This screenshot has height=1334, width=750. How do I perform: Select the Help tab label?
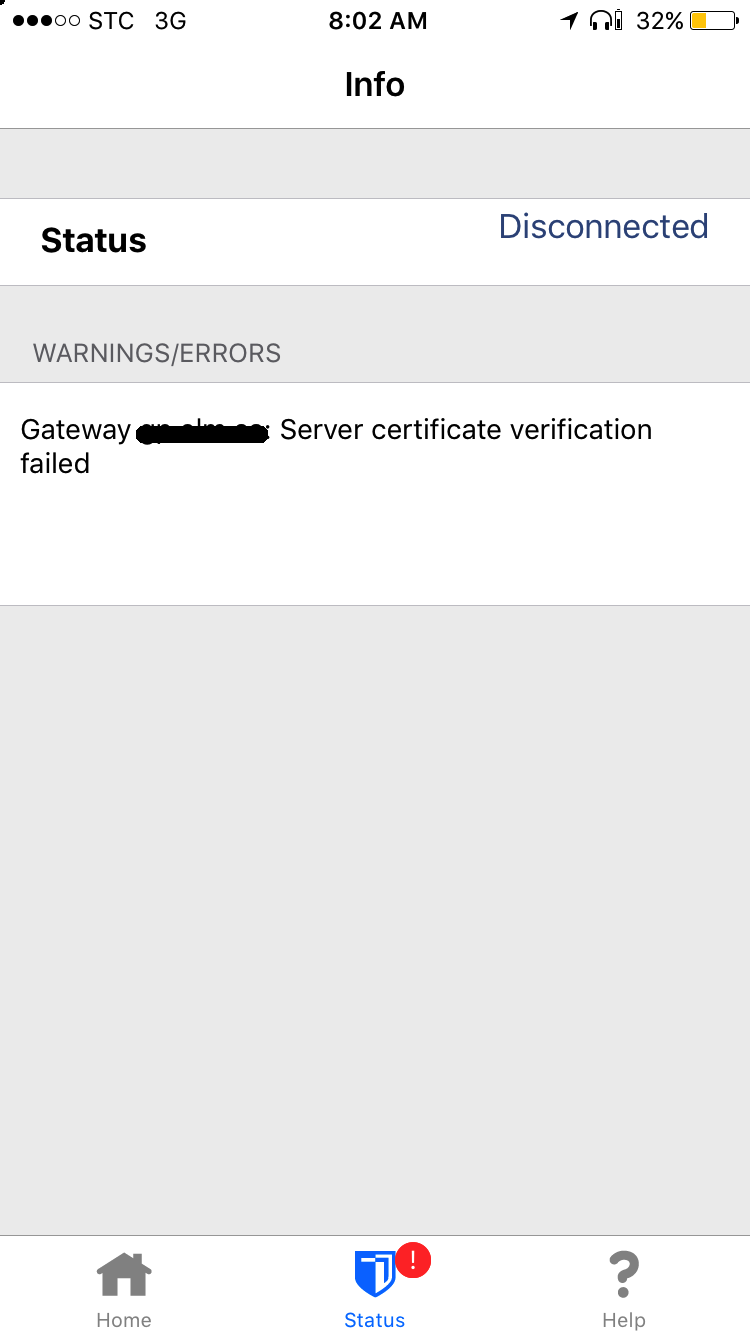624,1320
